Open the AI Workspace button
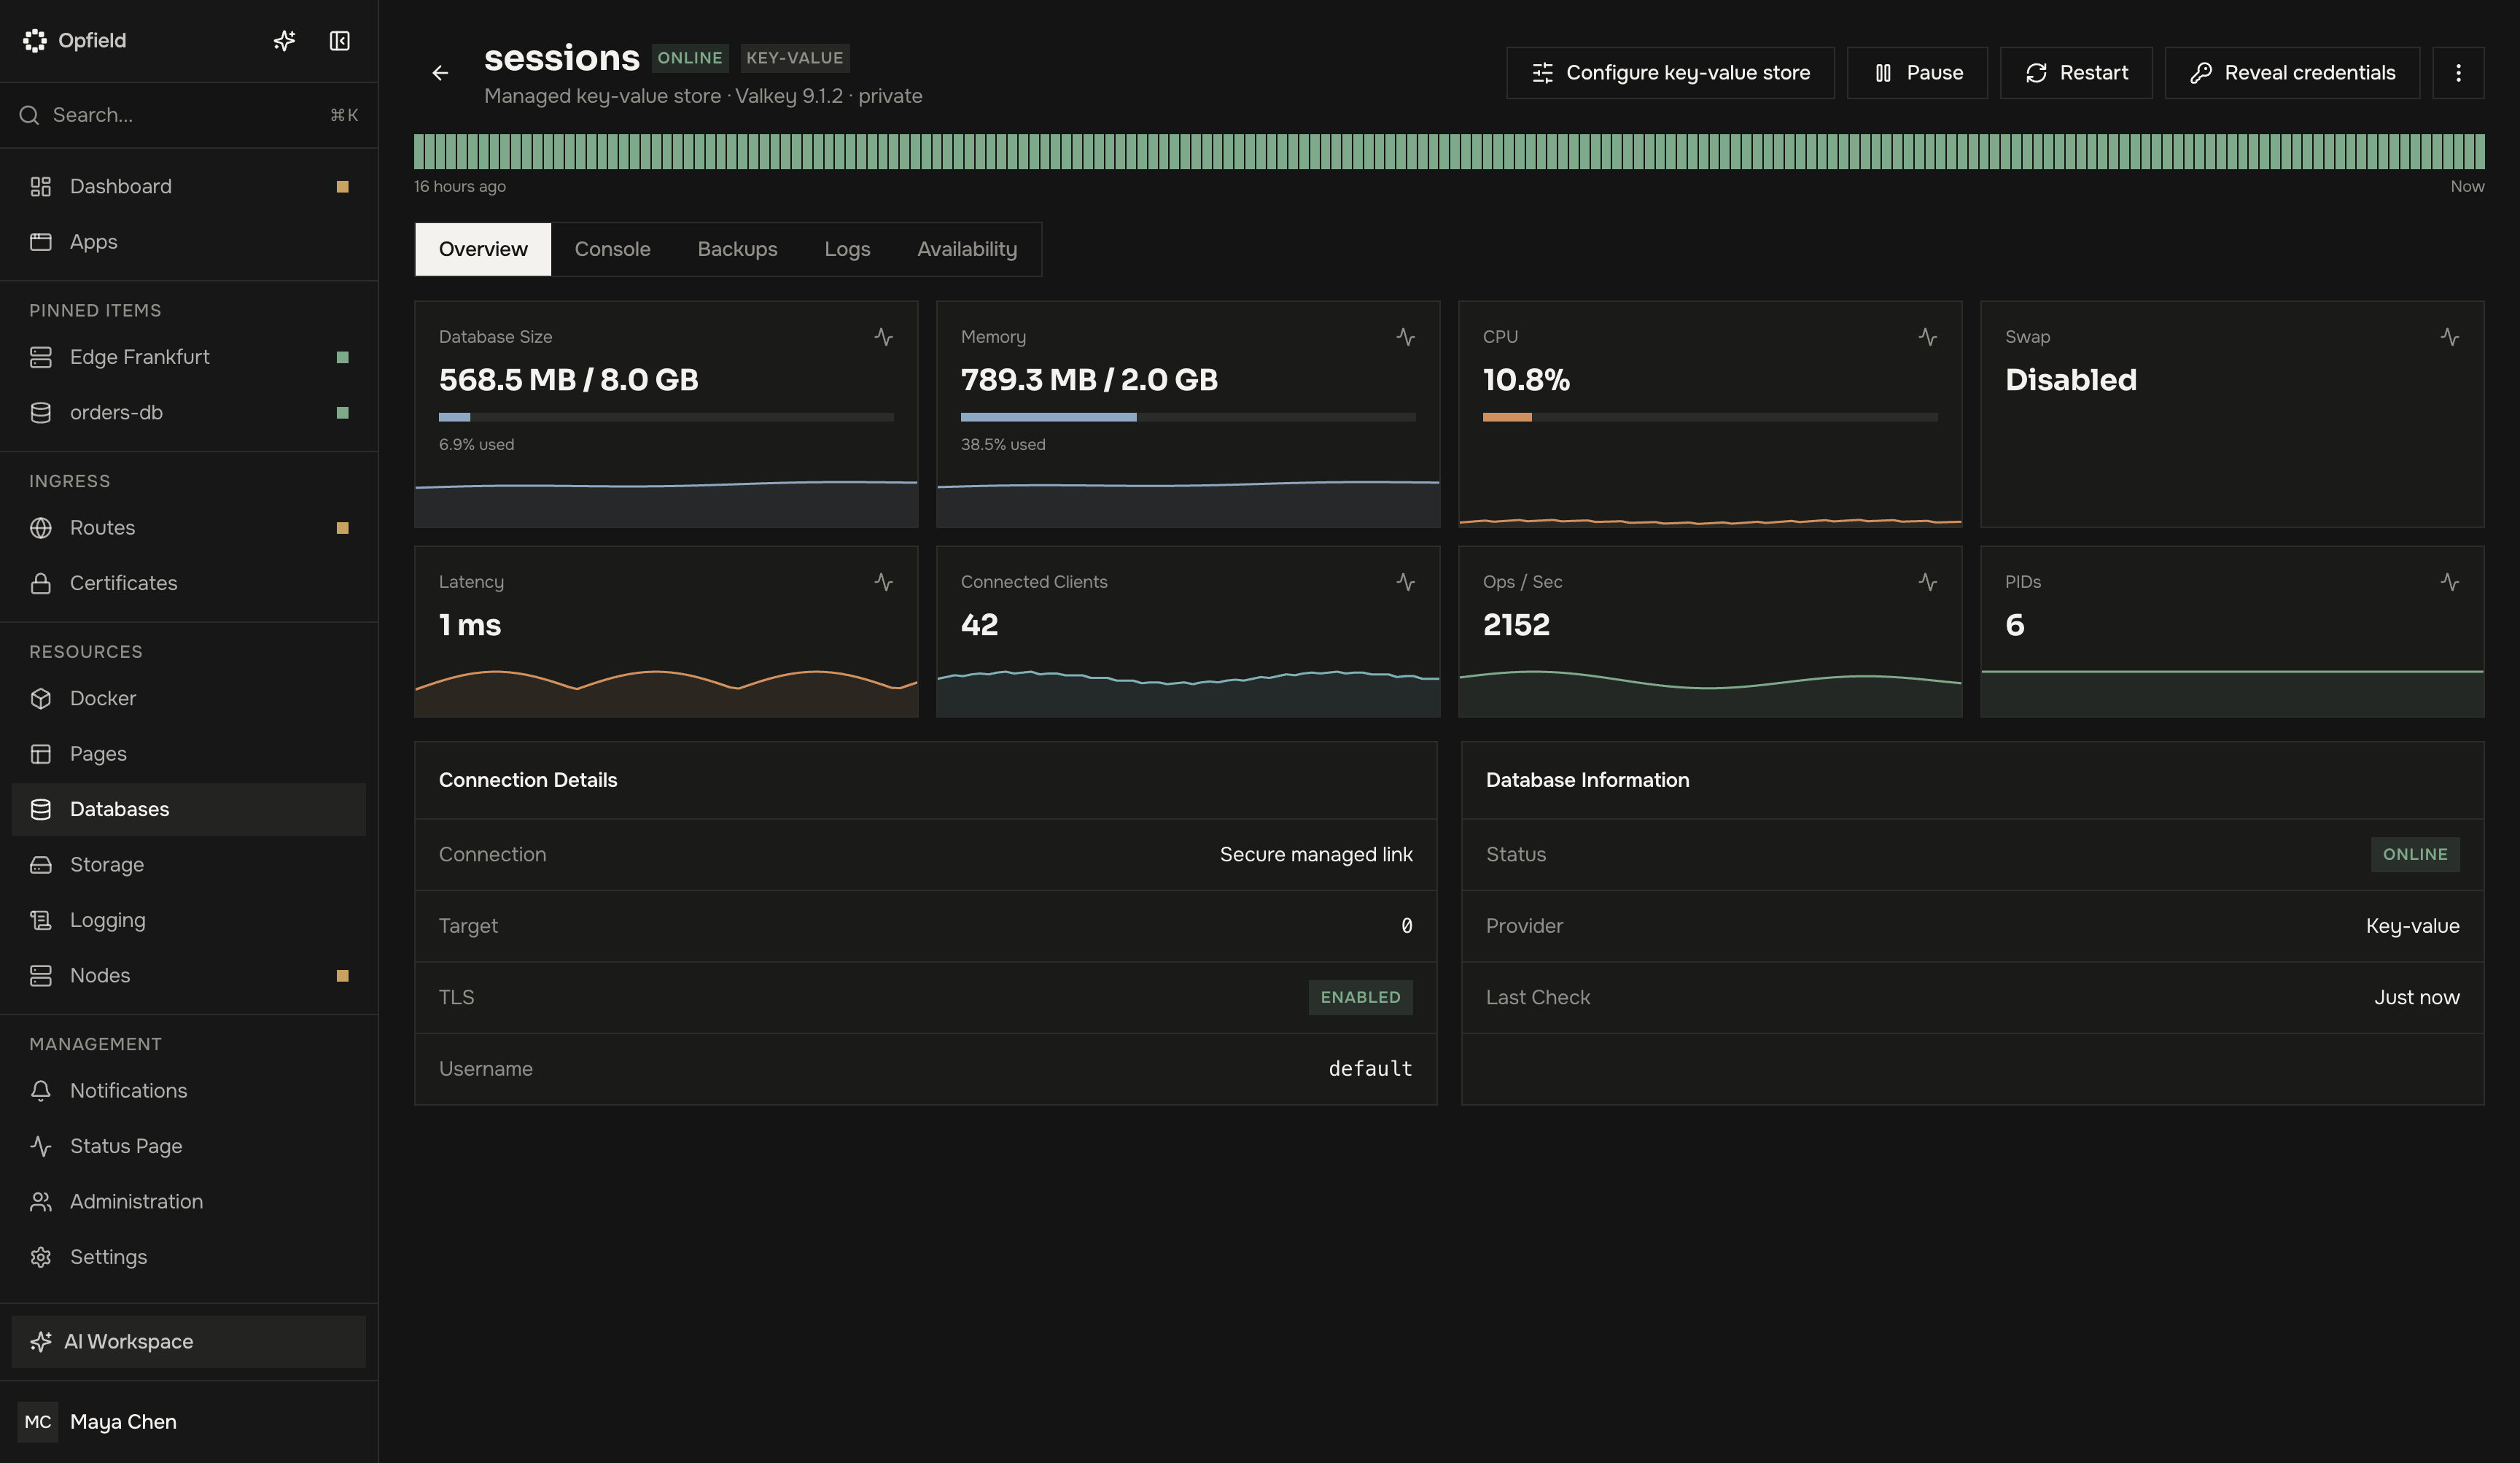 pyautogui.click(x=189, y=1342)
